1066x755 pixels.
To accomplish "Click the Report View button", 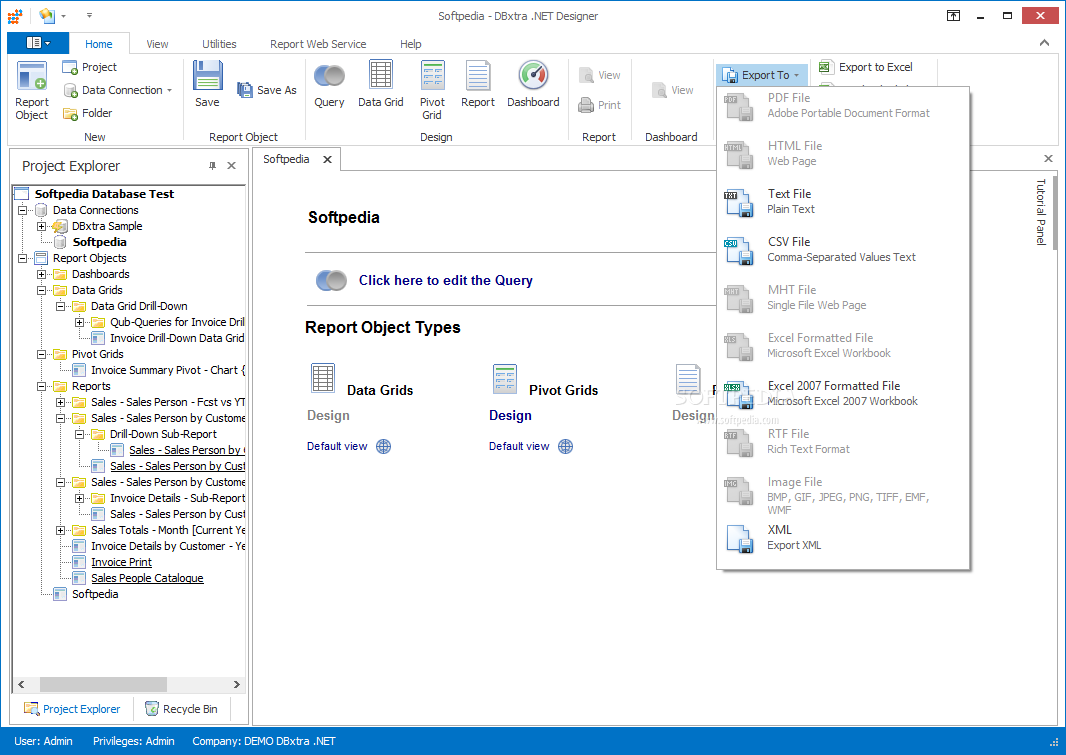I will tap(600, 75).
